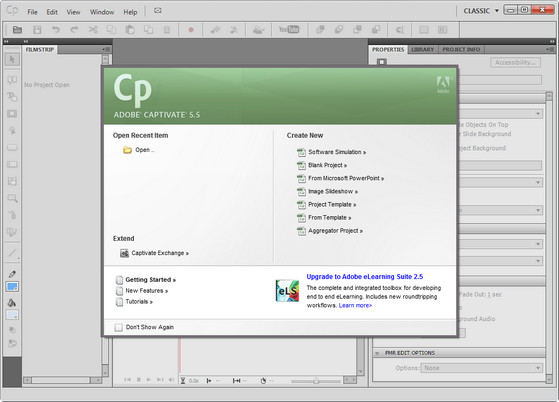Click the Filmstrip horizontal scrollbar
The width and height of the screenshot is (559, 402).
(x=62, y=381)
